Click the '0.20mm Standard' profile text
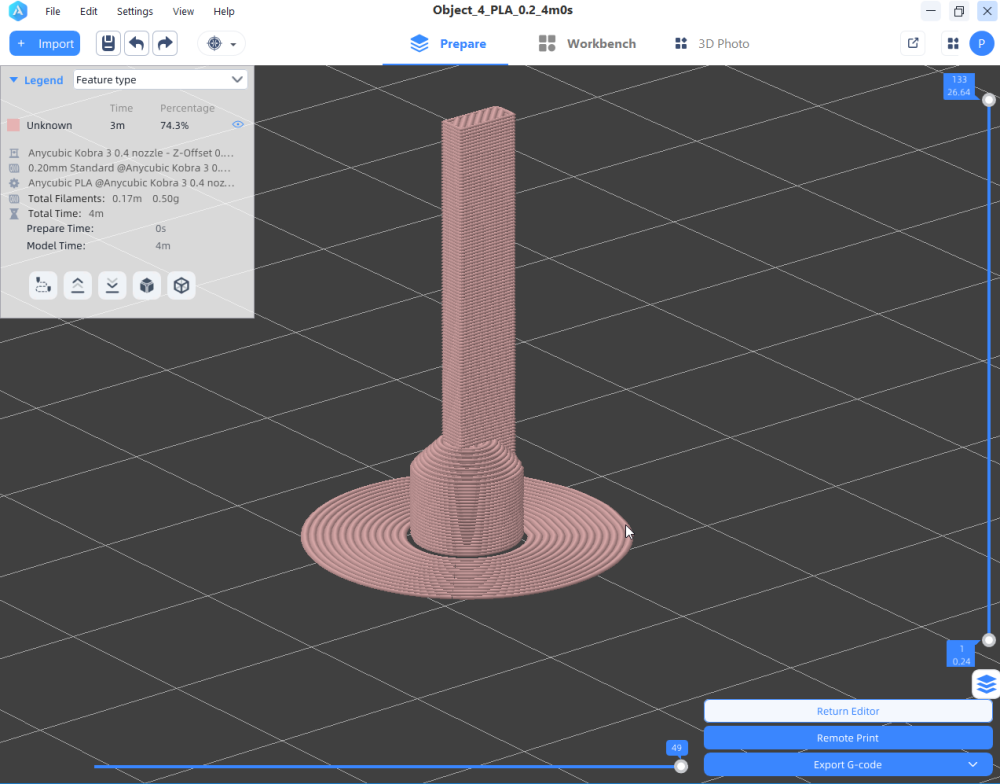The image size is (1000, 784). tap(129, 168)
